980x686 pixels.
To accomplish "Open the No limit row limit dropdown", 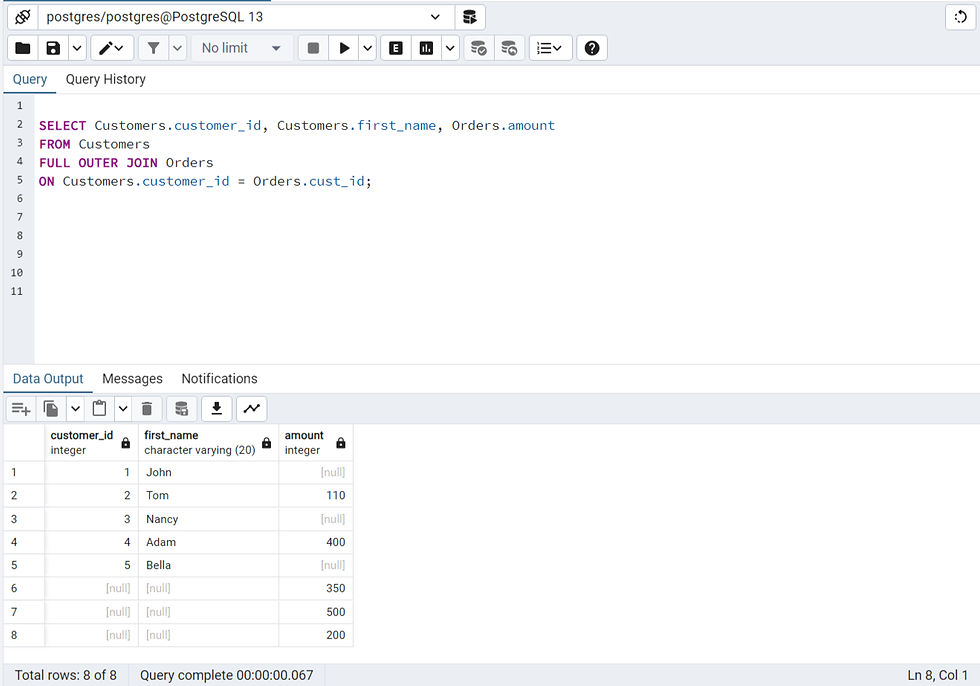I will click(x=241, y=48).
